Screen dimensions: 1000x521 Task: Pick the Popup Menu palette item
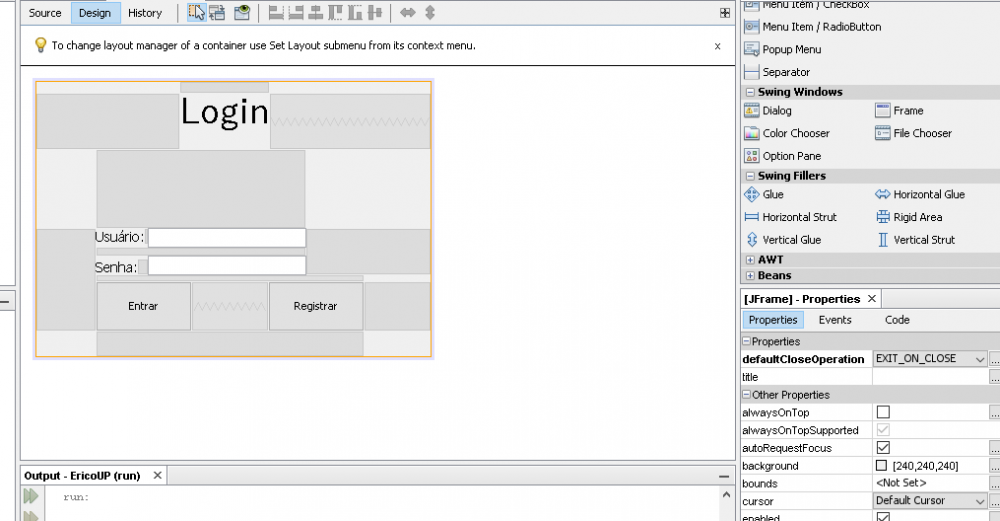tap(791, 49)
